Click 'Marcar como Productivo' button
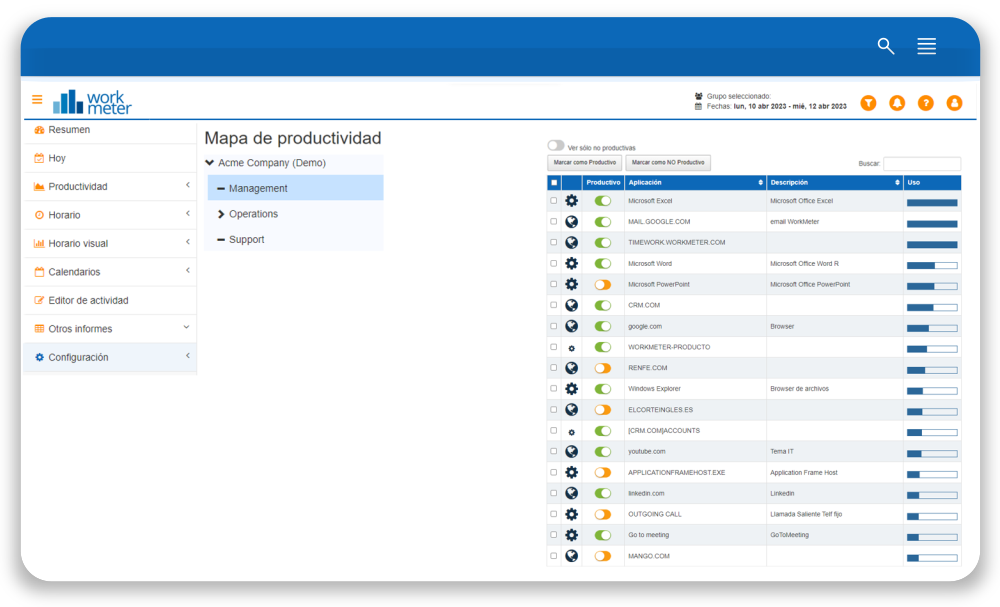1000x607 pixels. (585, 163)
